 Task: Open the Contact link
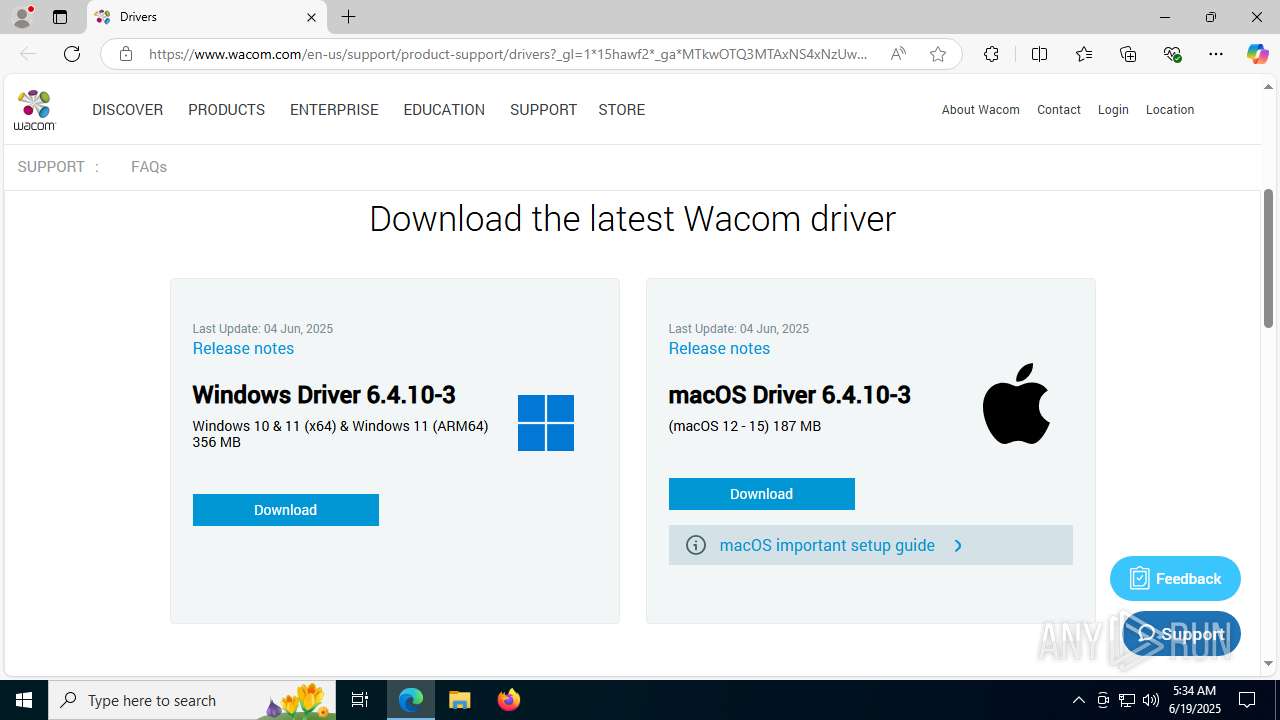pyautogui.click(x=1058, y=110)
